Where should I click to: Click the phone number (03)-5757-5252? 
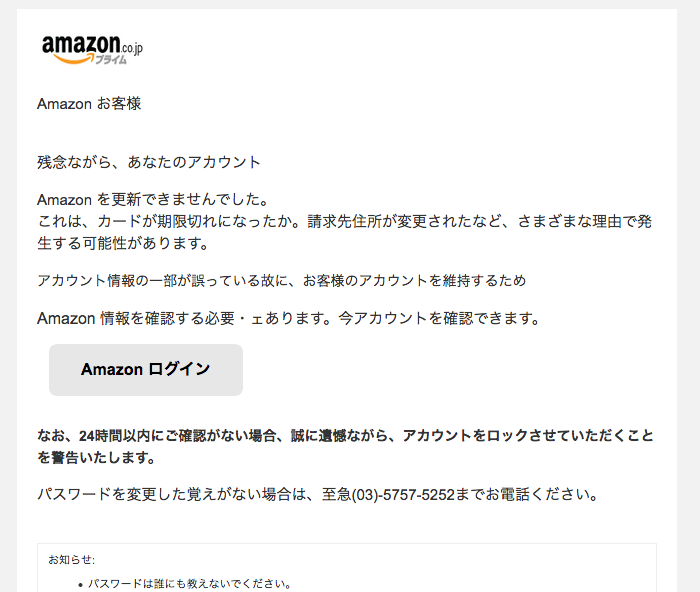click(403, 495)
